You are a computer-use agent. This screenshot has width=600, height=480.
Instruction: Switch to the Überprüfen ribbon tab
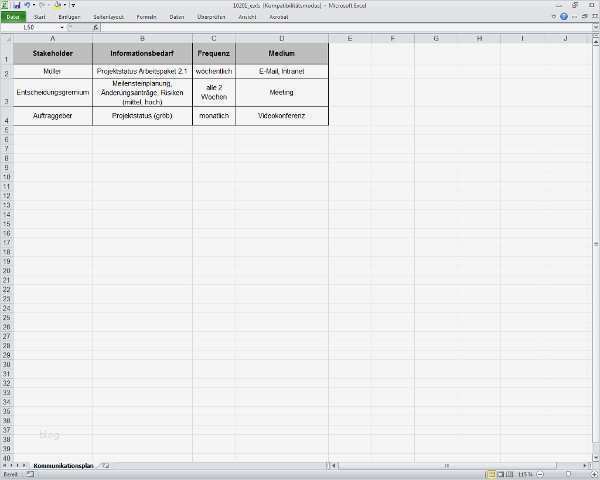(x=211, y=17)
